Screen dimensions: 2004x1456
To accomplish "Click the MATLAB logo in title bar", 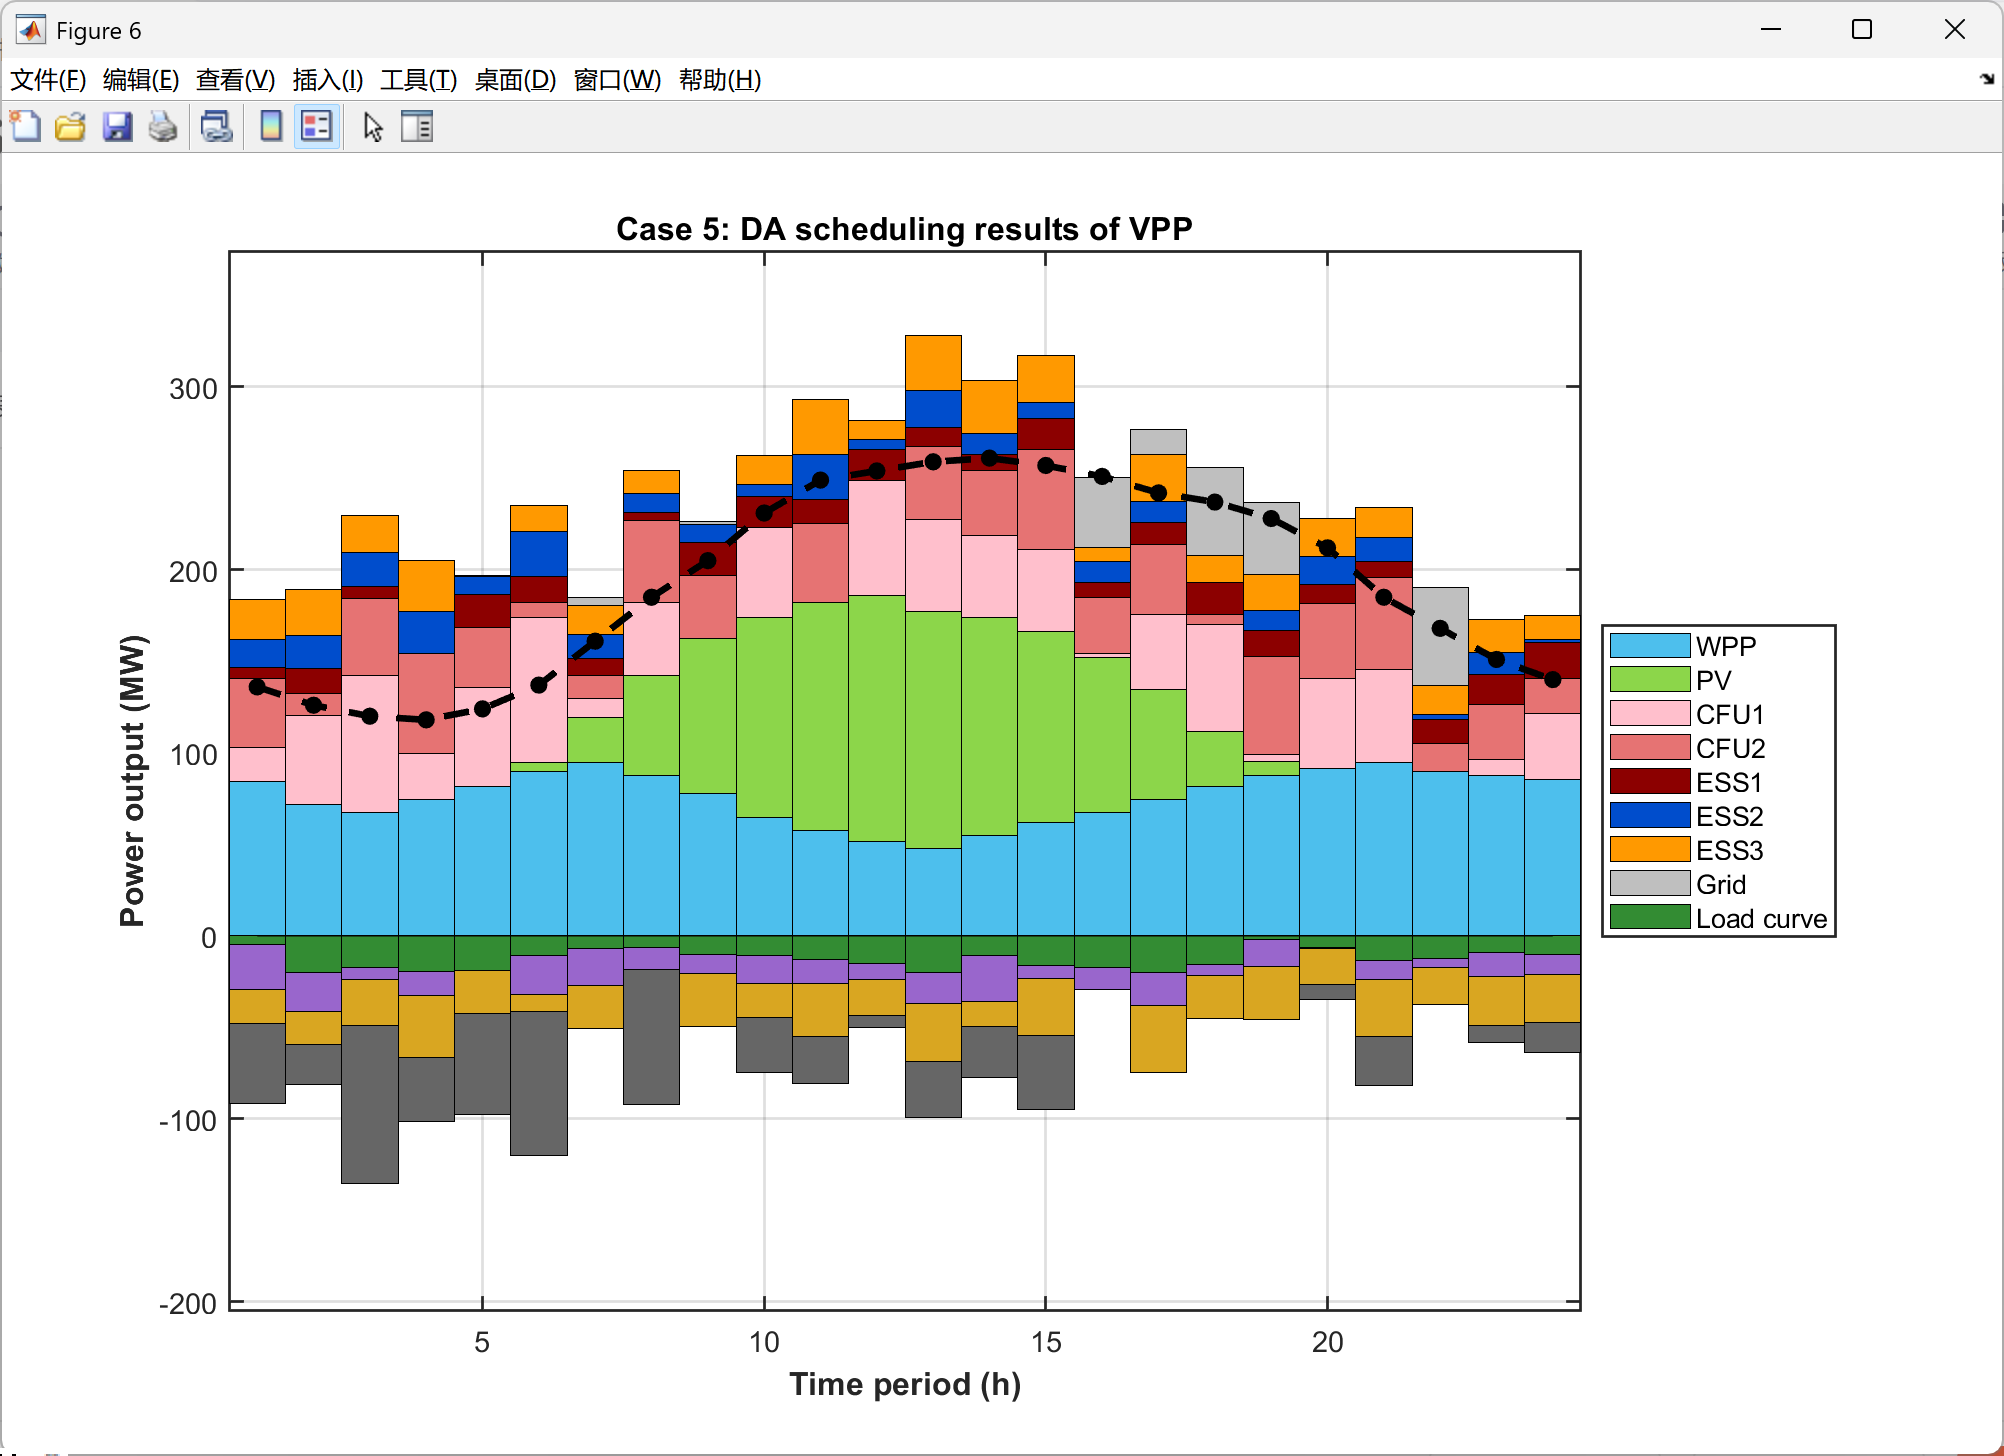I will click(30, 30).
